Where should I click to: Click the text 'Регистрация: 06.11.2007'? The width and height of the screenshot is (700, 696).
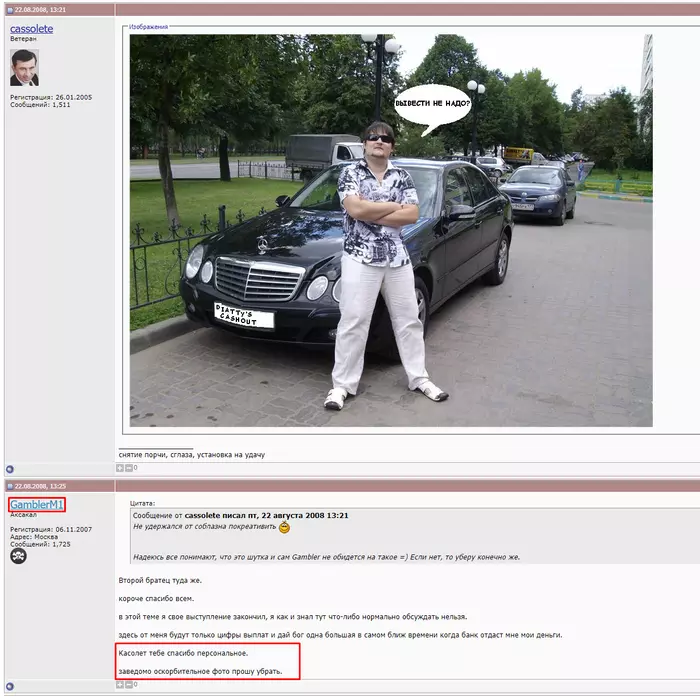tap(51, 529)
